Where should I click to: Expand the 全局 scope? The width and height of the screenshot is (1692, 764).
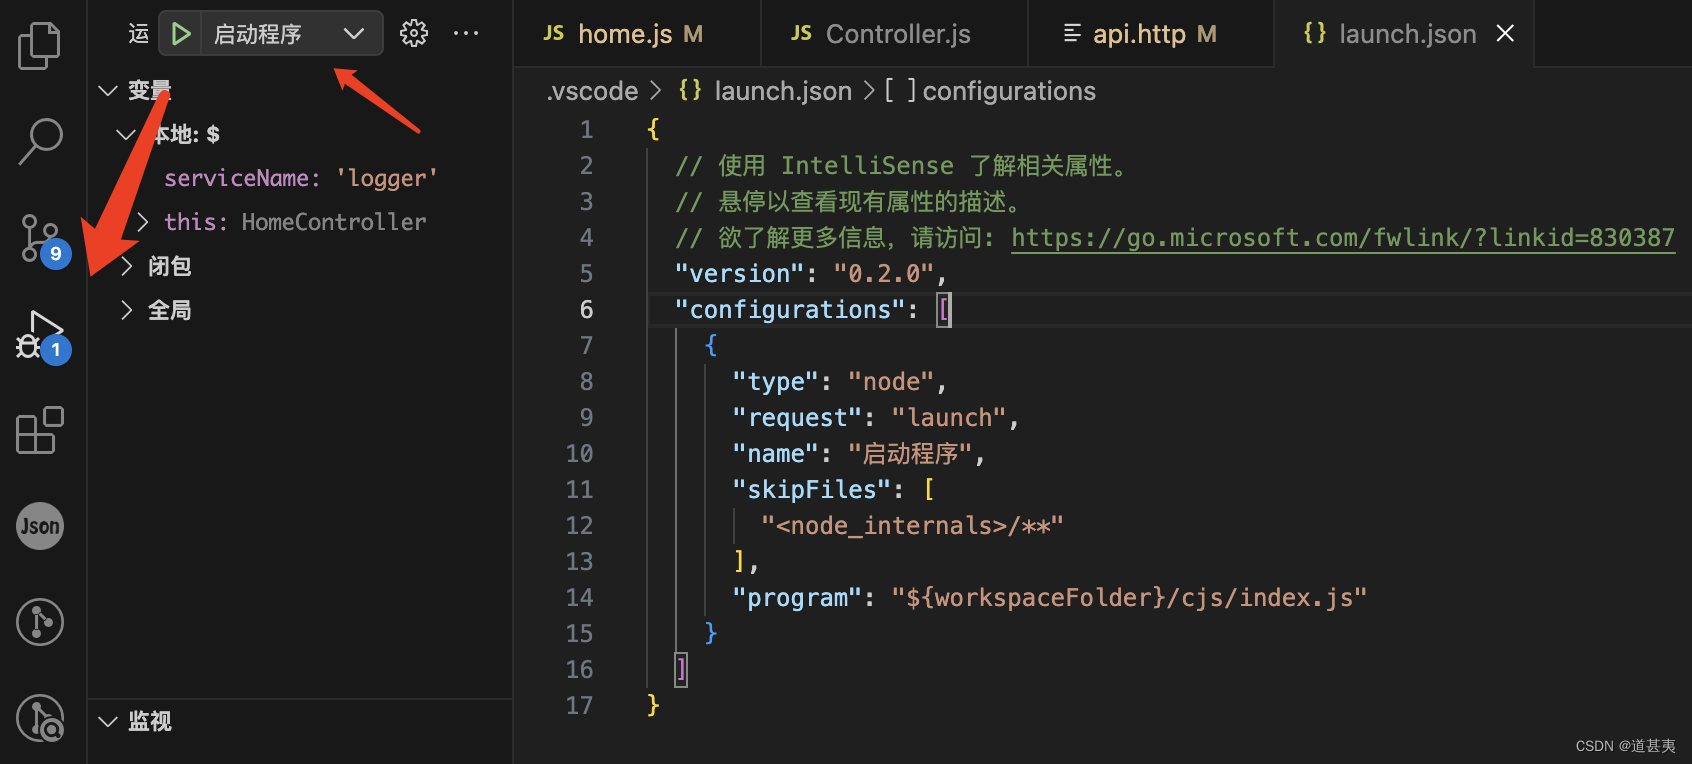[x=126, y=310]
